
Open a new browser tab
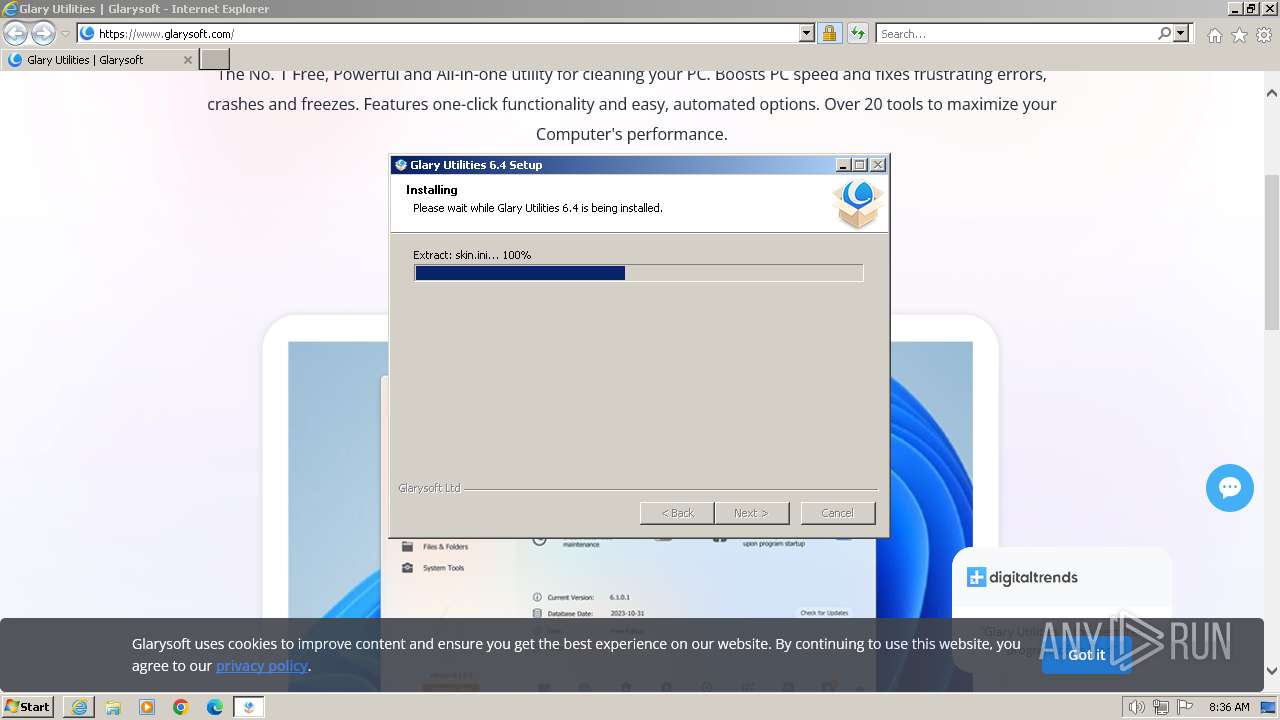(x=215, y=60)
